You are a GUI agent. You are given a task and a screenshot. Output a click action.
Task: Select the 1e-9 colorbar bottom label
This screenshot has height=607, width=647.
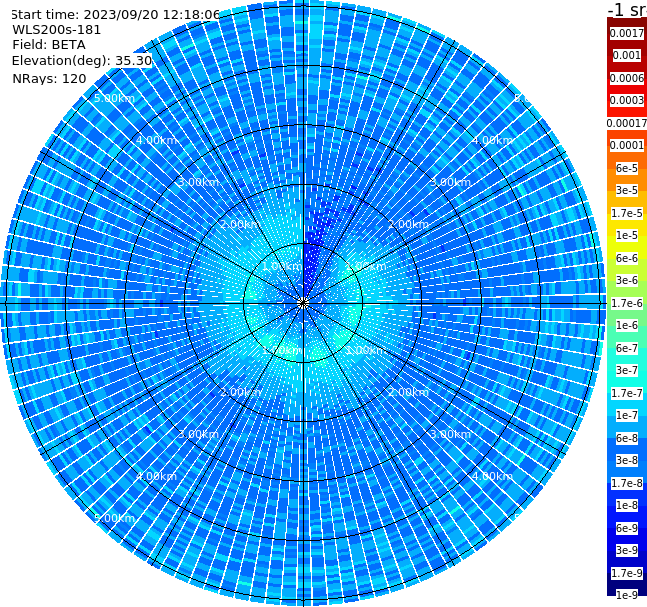(627, 595)
